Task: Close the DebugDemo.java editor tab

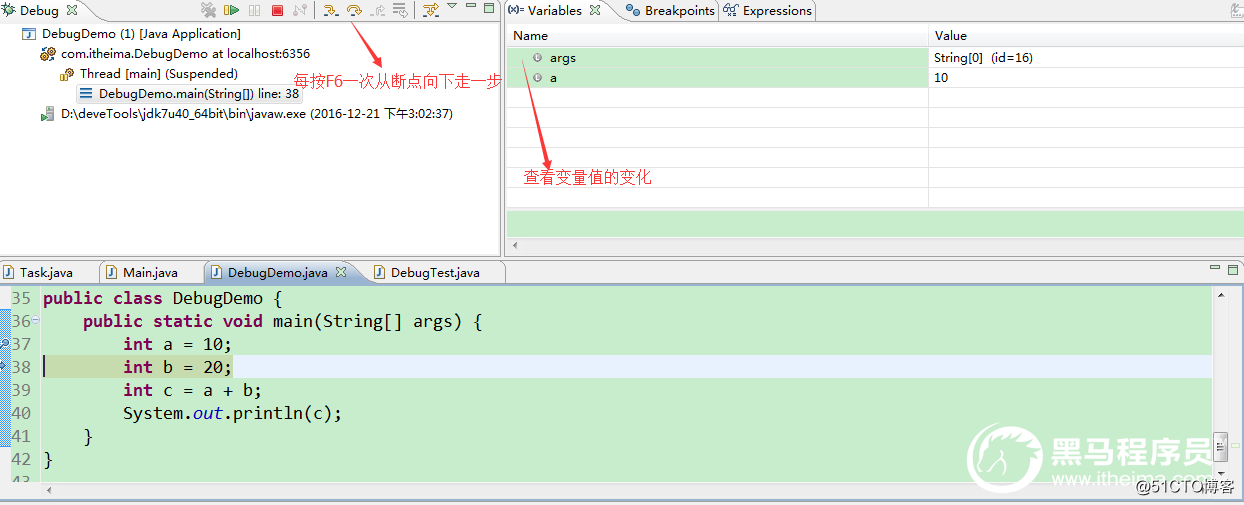Action: pyautogui.click(x=340, y=272)
